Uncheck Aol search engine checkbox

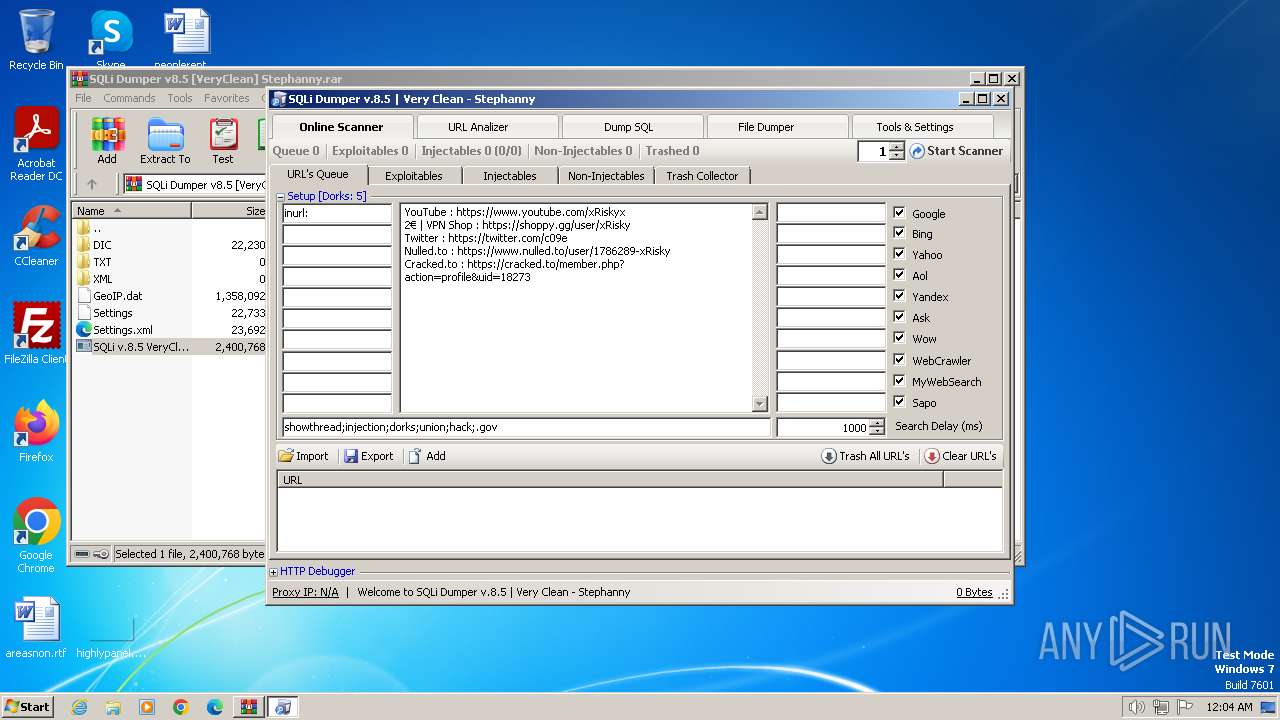[x=899, y=275]
